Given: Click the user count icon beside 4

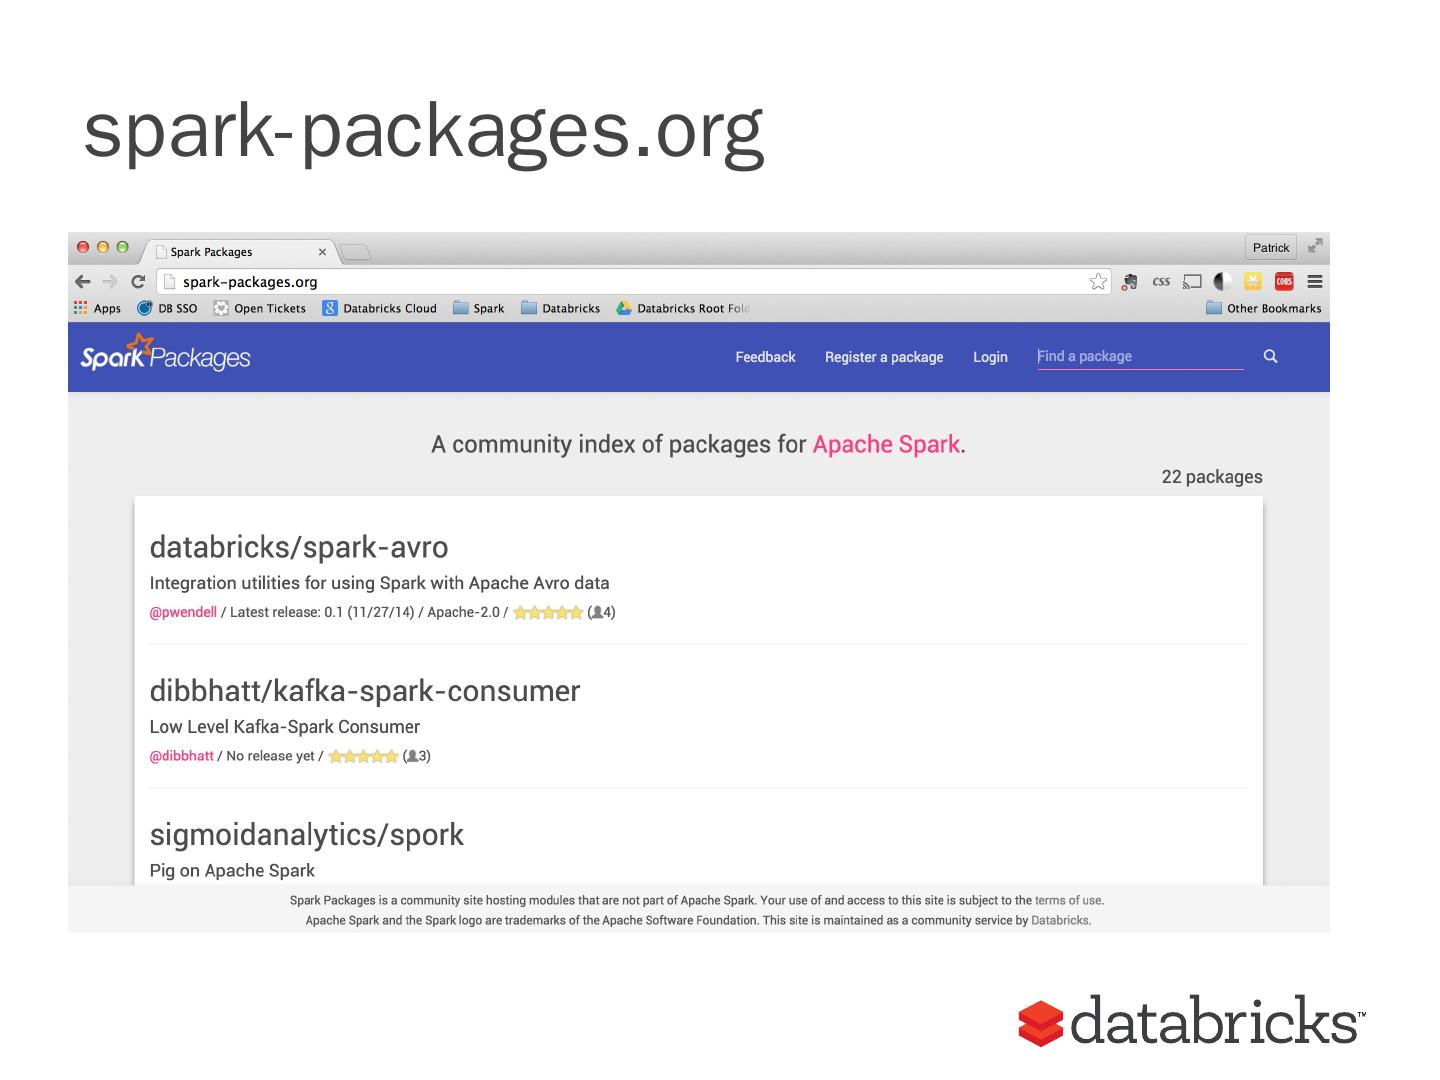Looking at the screenshot, I should coord(597,612).
